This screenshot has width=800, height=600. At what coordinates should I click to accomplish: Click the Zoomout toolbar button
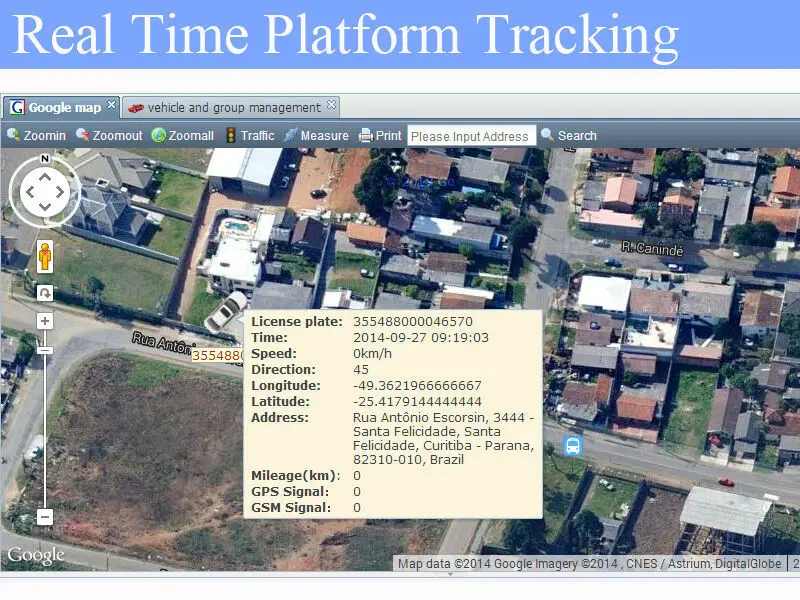point(110,136)
